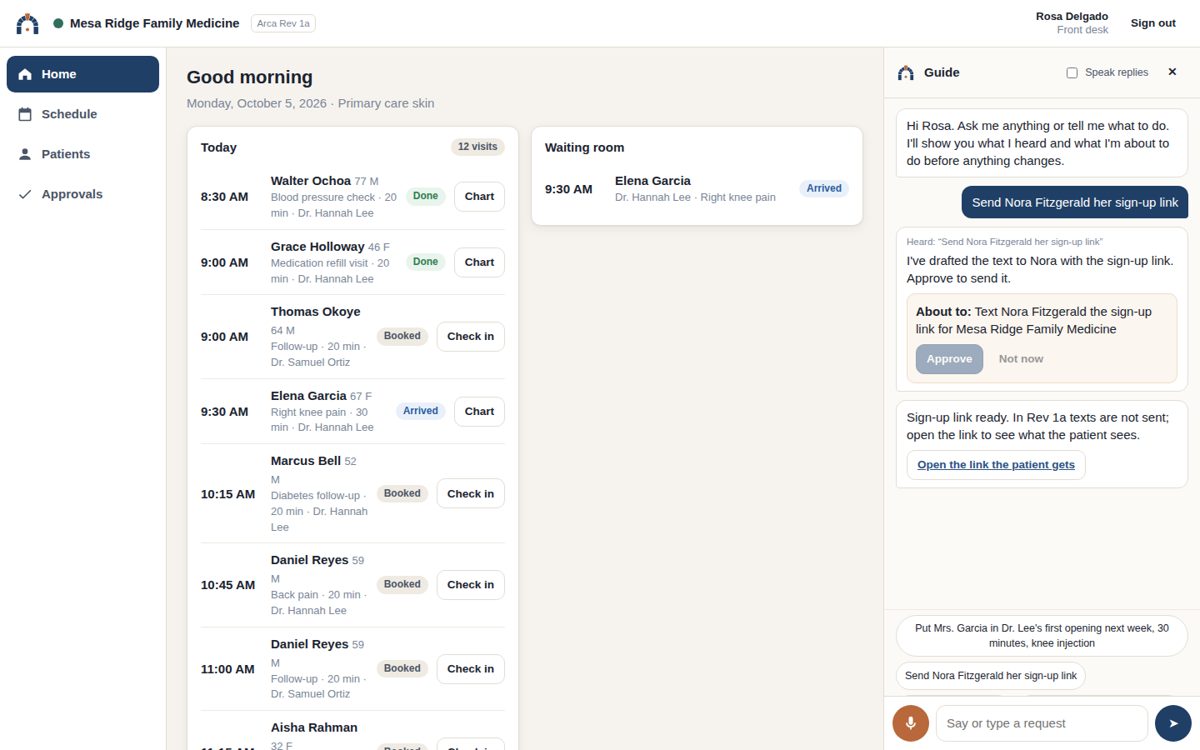Click the Arrived badge in Waiting room
Screen dimensions: 1200x750
coord(824,188)
